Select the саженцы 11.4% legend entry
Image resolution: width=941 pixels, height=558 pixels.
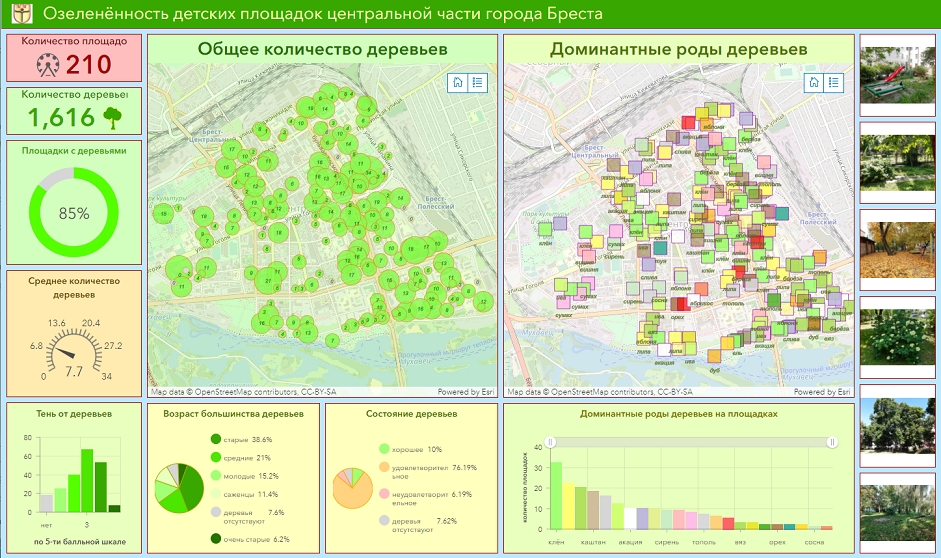pyautogui.click(x=245, y=494)
